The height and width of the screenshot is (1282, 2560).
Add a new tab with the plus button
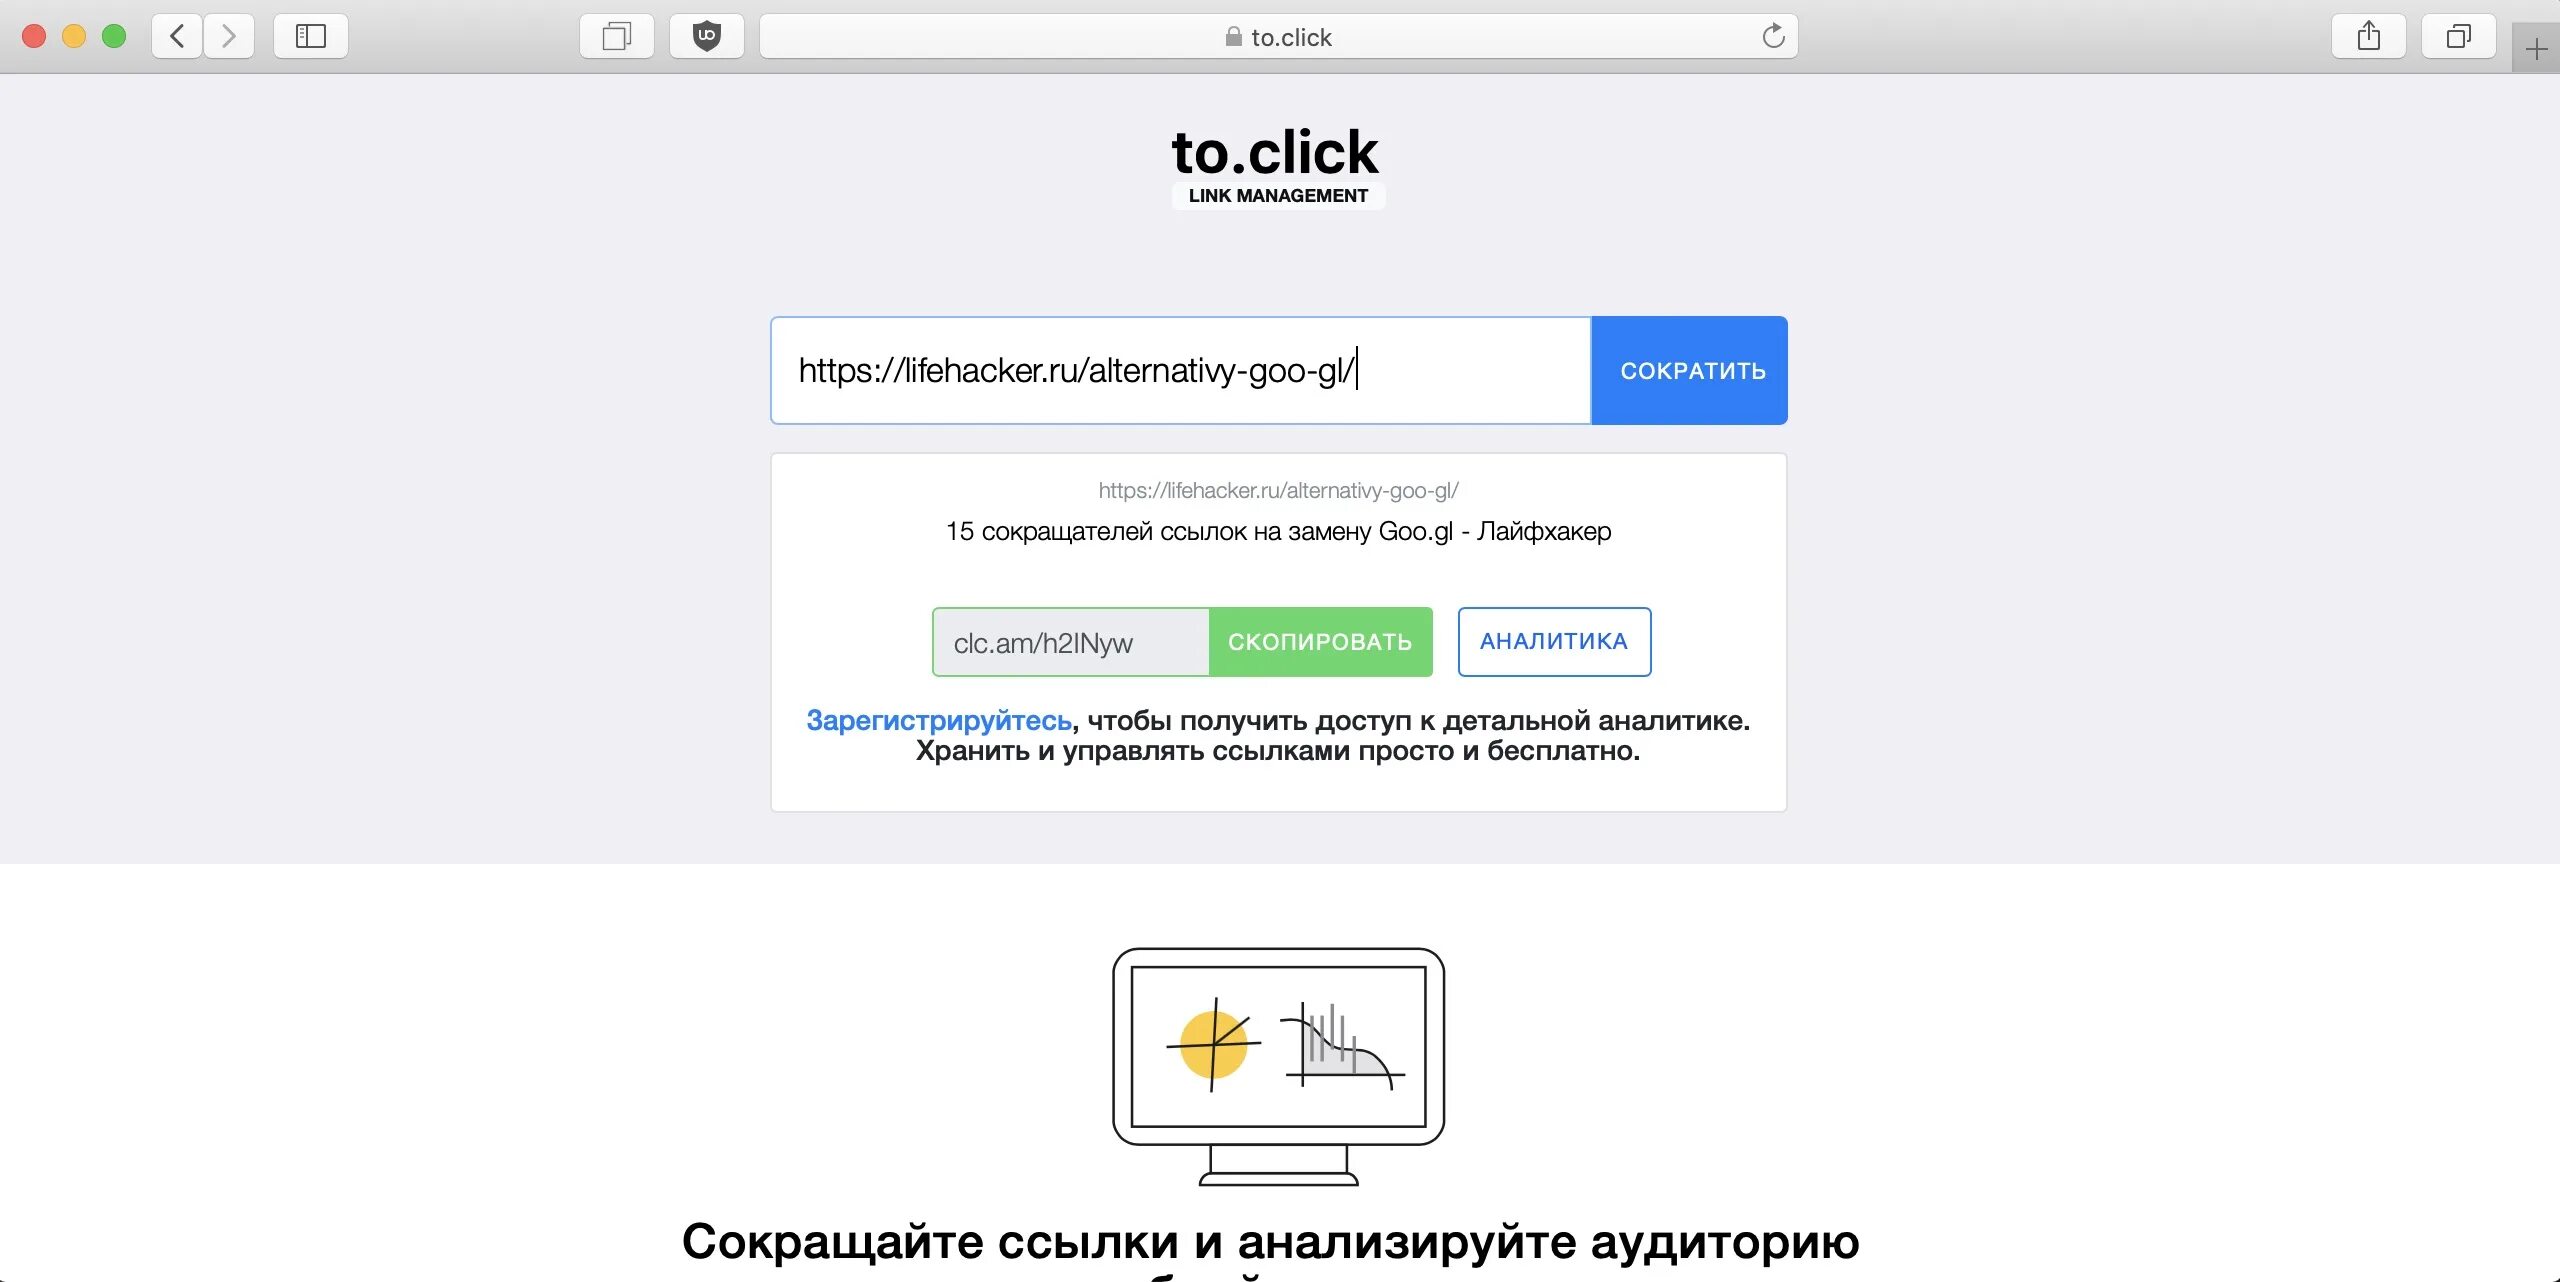click(2536, 49)
